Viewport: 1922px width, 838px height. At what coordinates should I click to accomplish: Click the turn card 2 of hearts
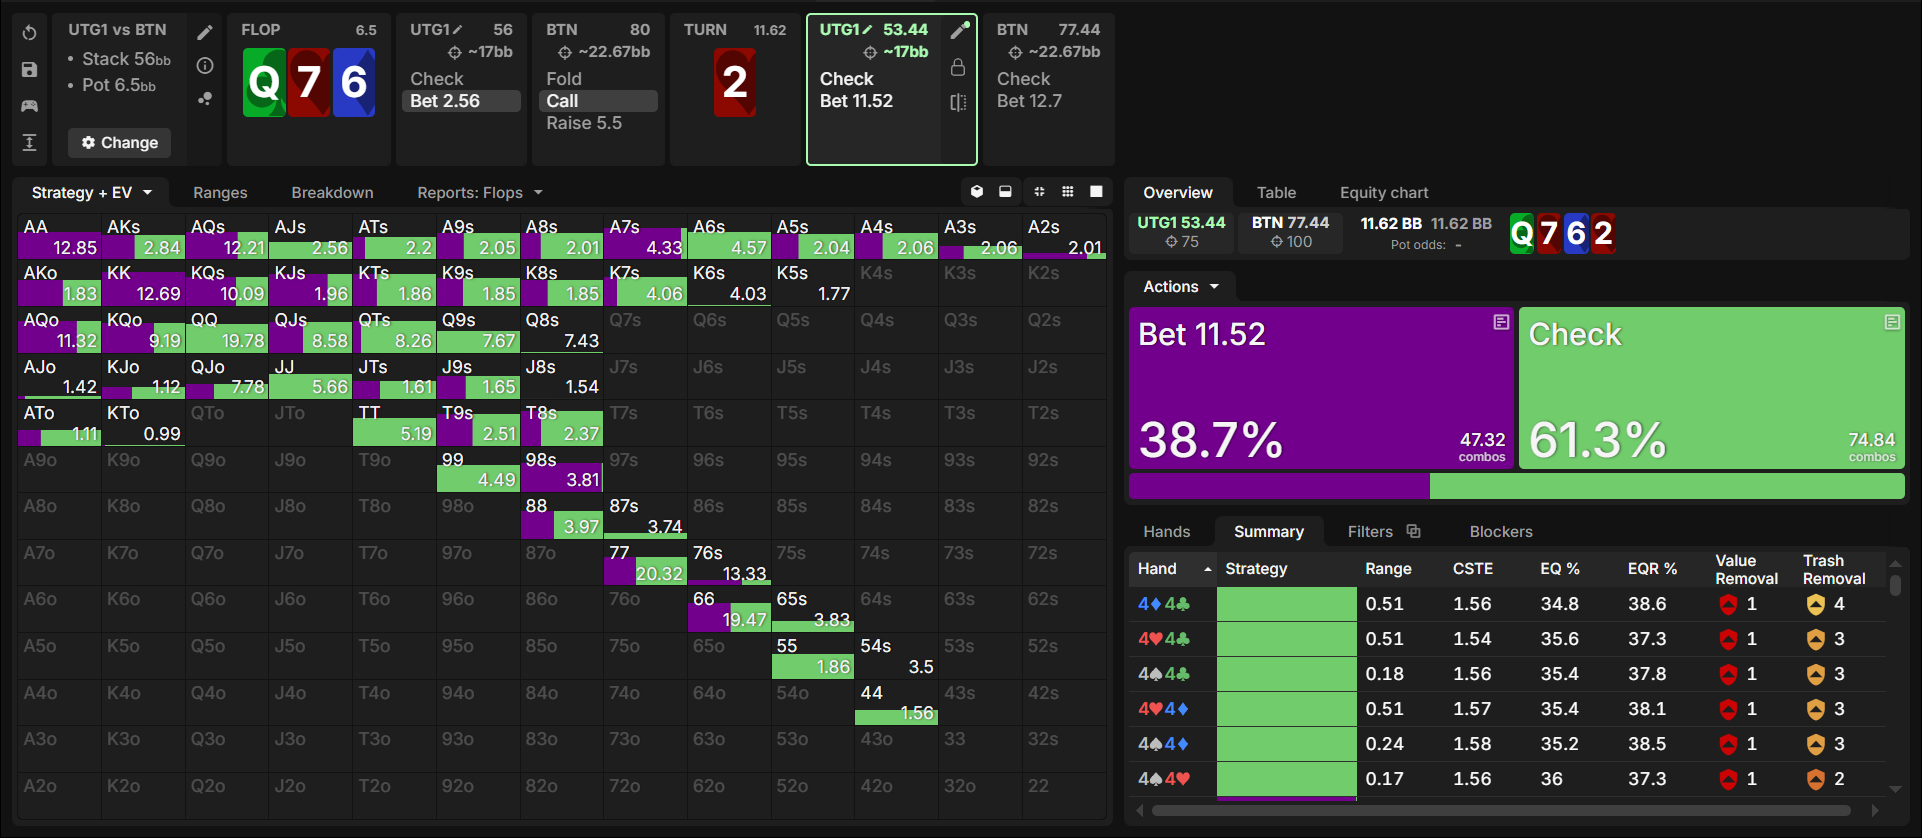(x=735, y=82)
